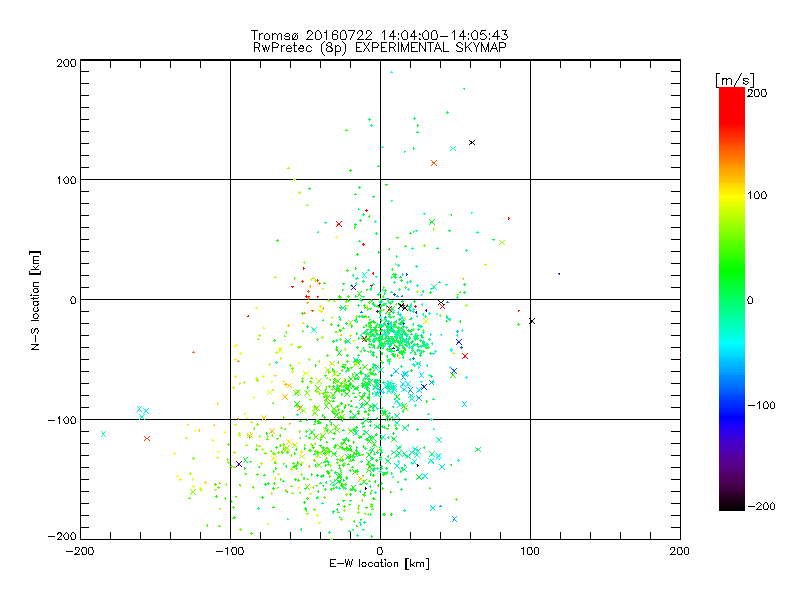Click the black bottom of the colorbar
The image size is (800, 600).
pos(732,503)
